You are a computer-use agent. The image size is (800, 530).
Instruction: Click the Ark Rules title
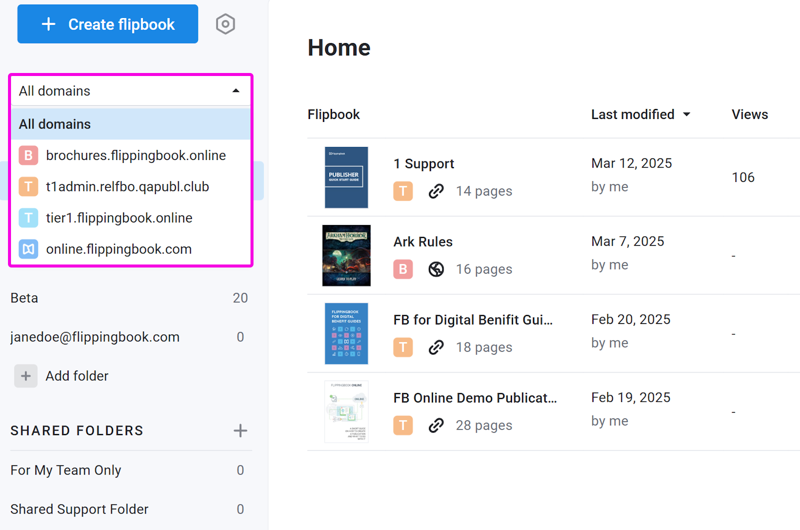tap(423, 242)
